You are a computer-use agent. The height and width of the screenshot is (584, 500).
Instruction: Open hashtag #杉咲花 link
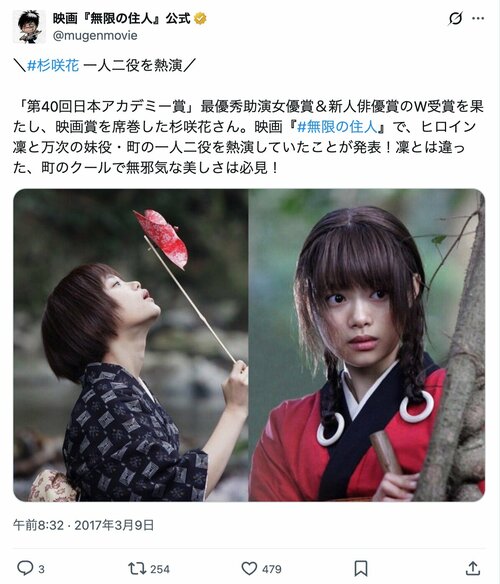click(53, 66)
